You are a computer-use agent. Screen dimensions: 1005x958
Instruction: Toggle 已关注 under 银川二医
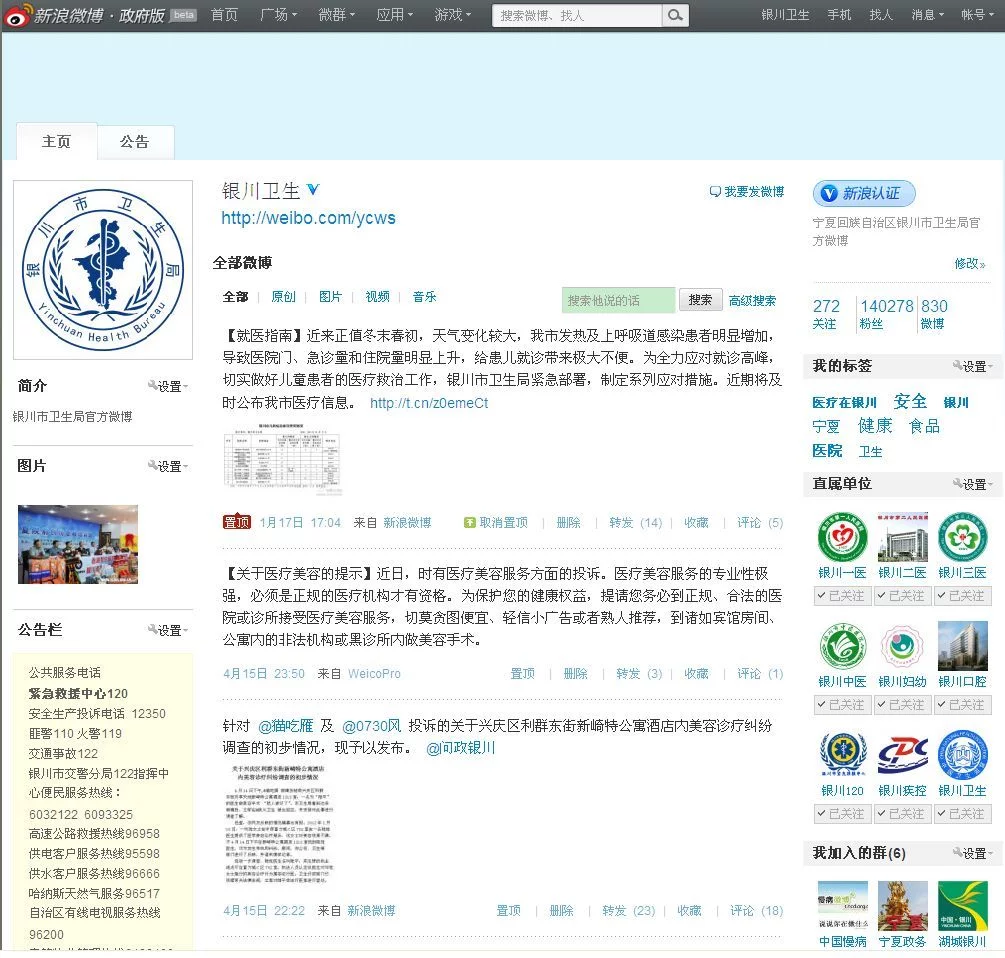(x=901, y=596)
